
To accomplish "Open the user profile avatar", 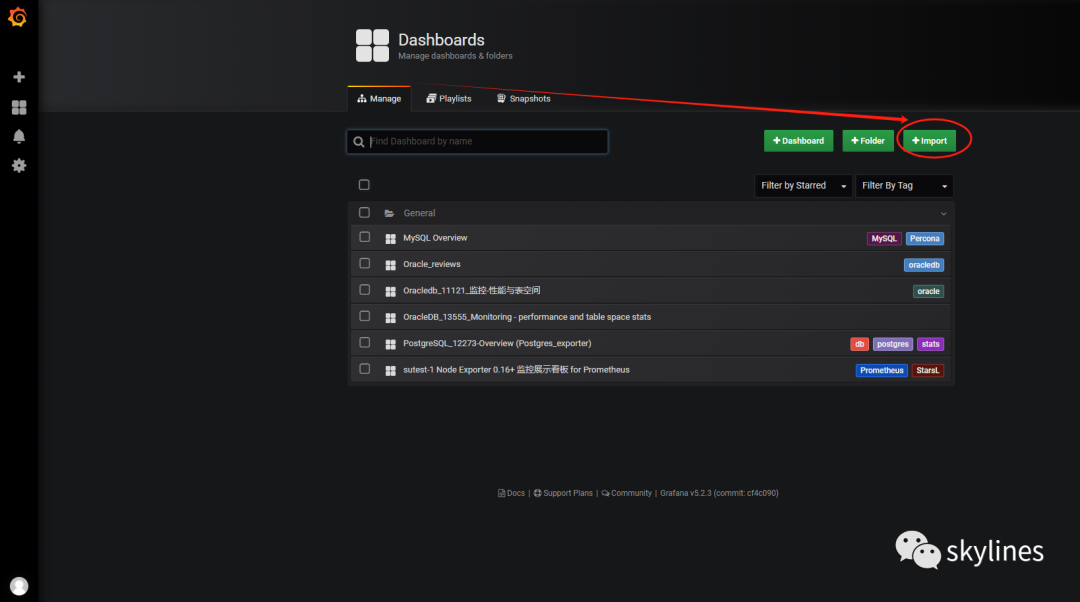I will tap(19, 585).
